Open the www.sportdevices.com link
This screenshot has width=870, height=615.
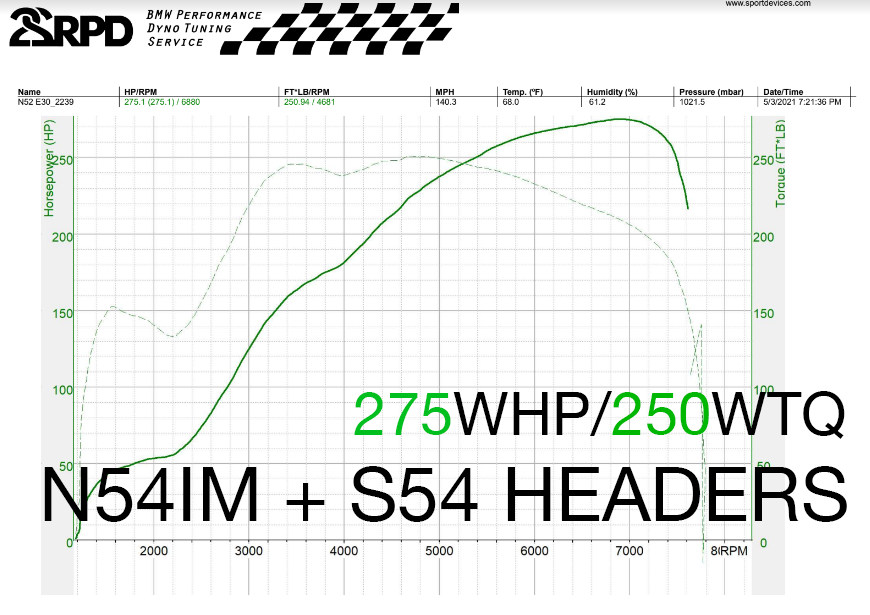[795, 4]
